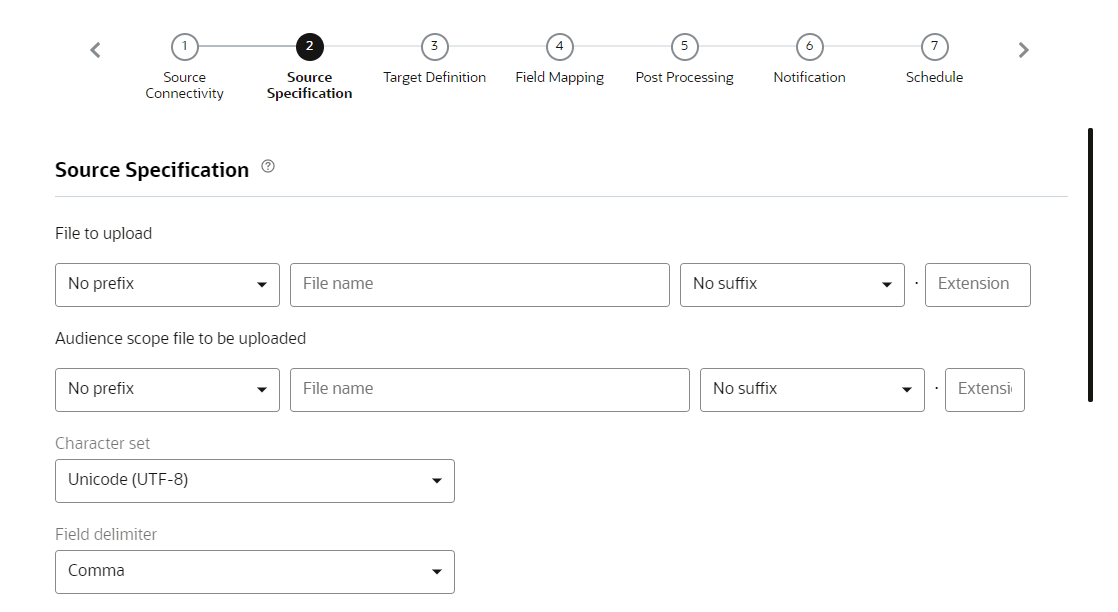1118x612 pixels.
Task: Go to step 1 Source Connectivity
Action: point(185,47)
